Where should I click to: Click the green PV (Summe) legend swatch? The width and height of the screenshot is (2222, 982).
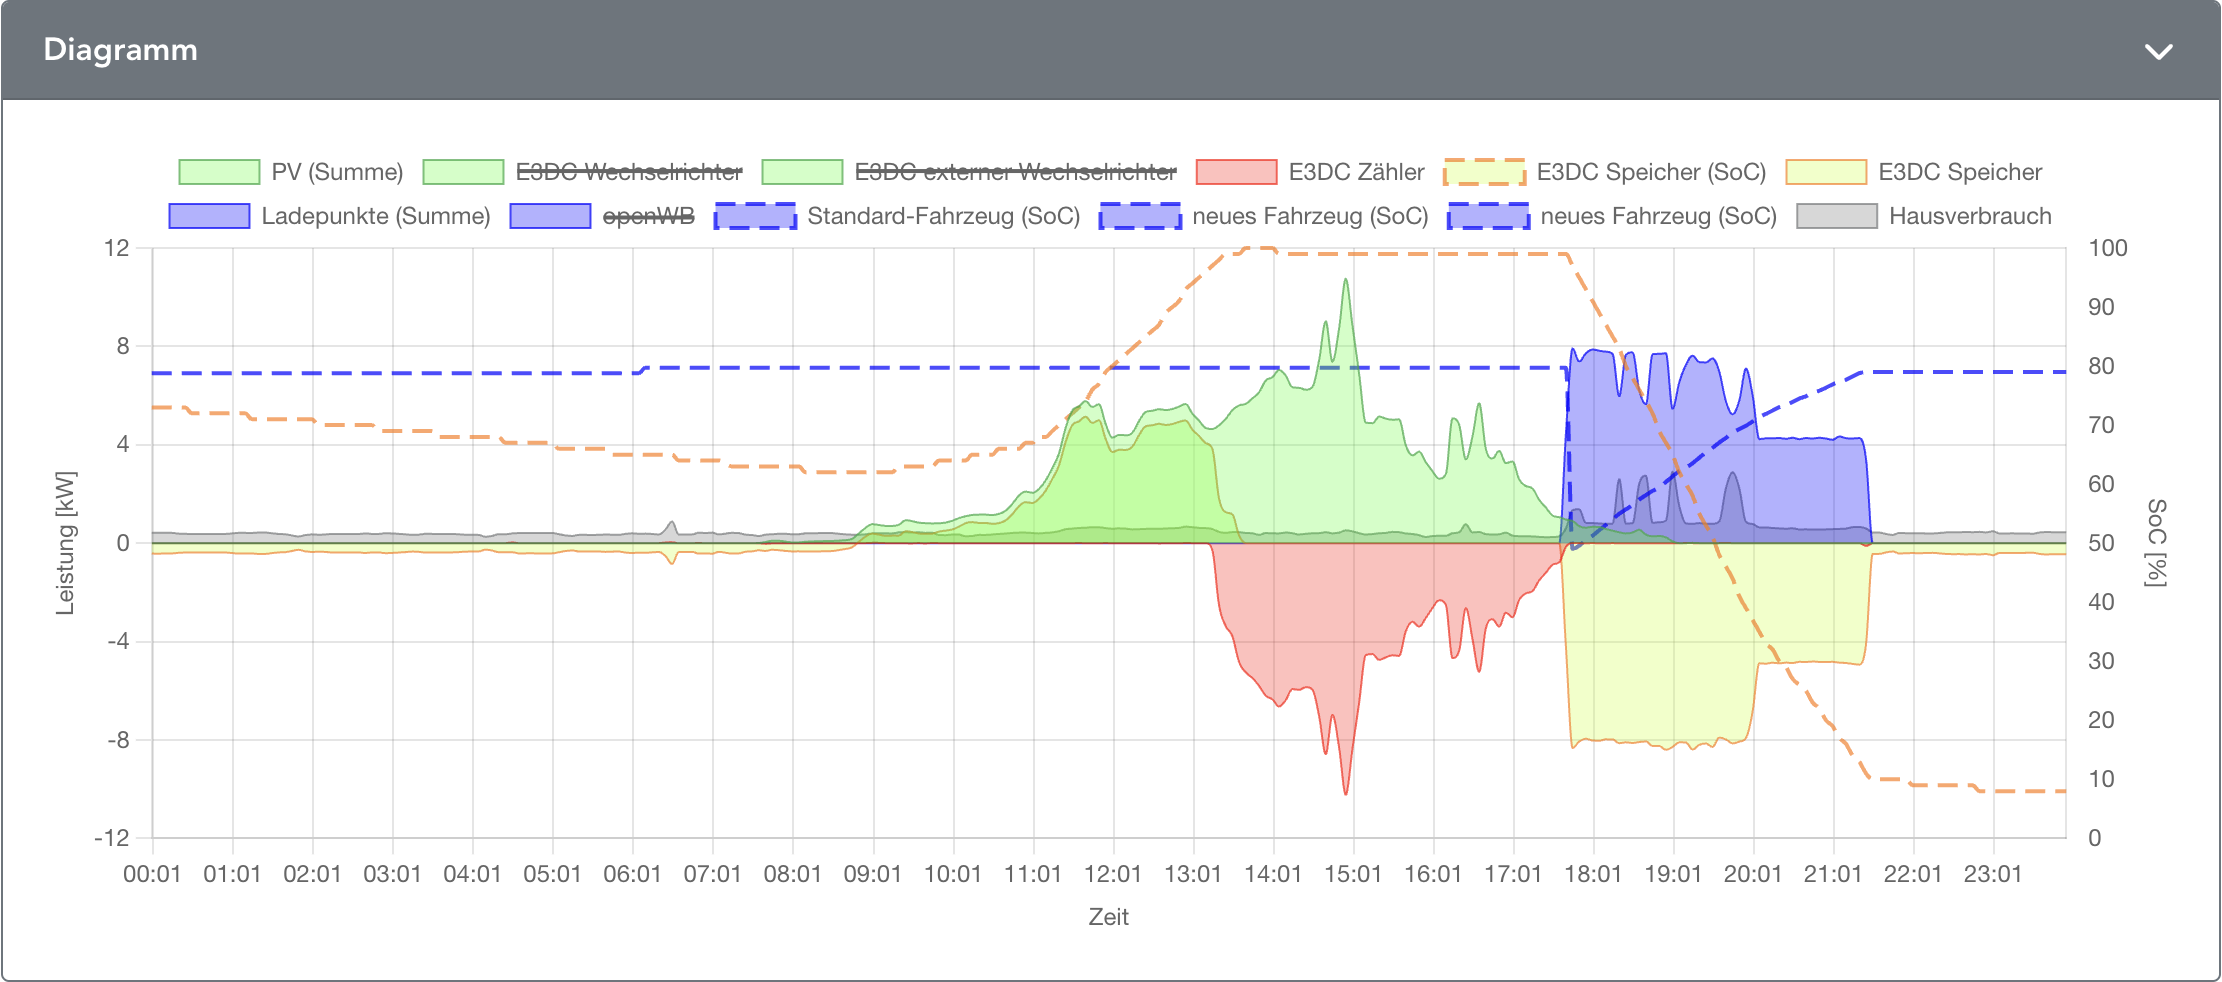click(219, 172)
